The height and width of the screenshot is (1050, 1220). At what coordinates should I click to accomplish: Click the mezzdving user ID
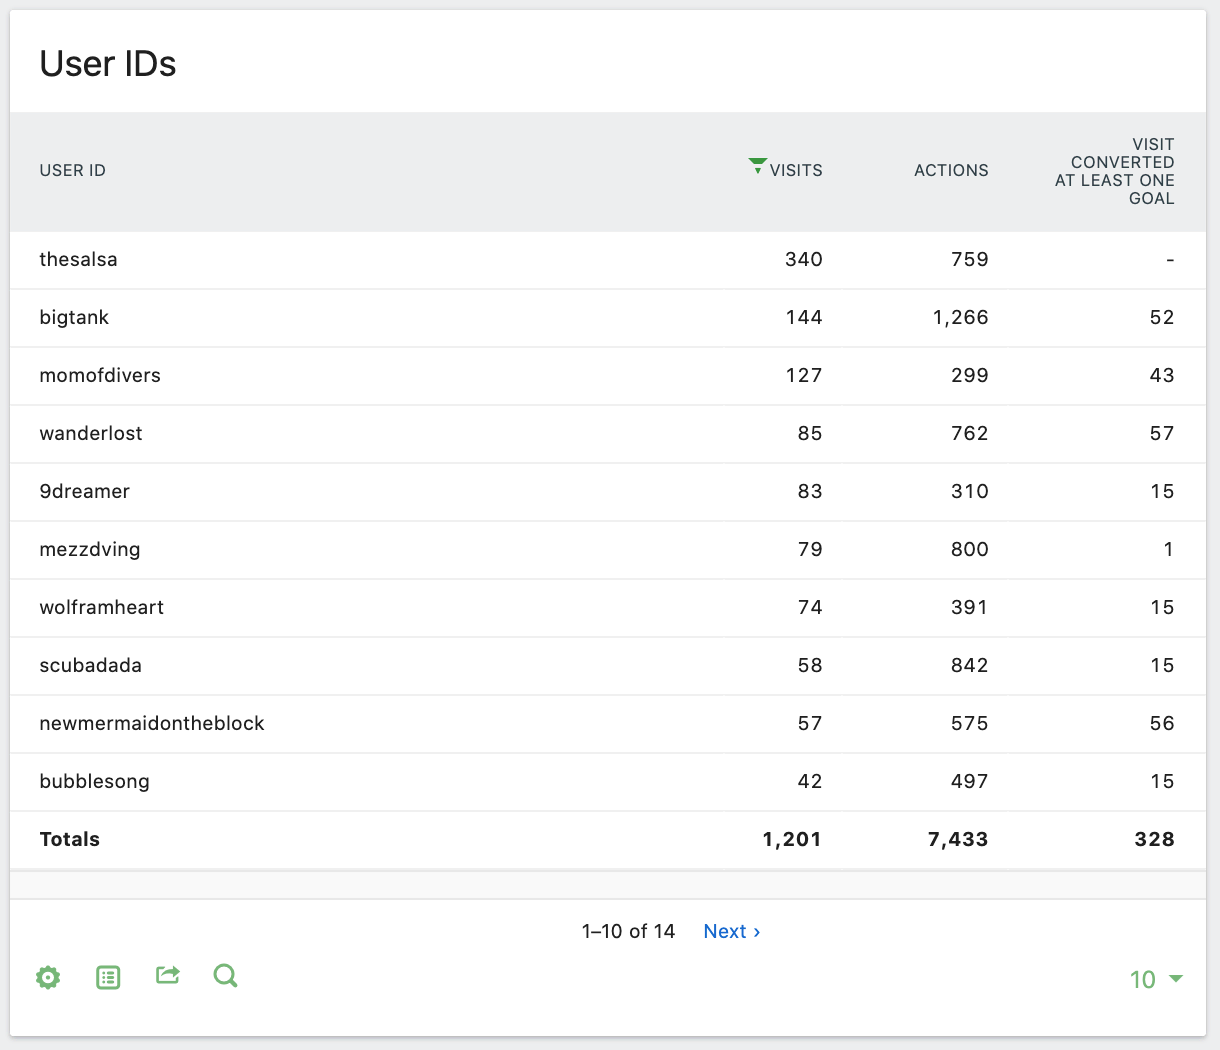90,550
